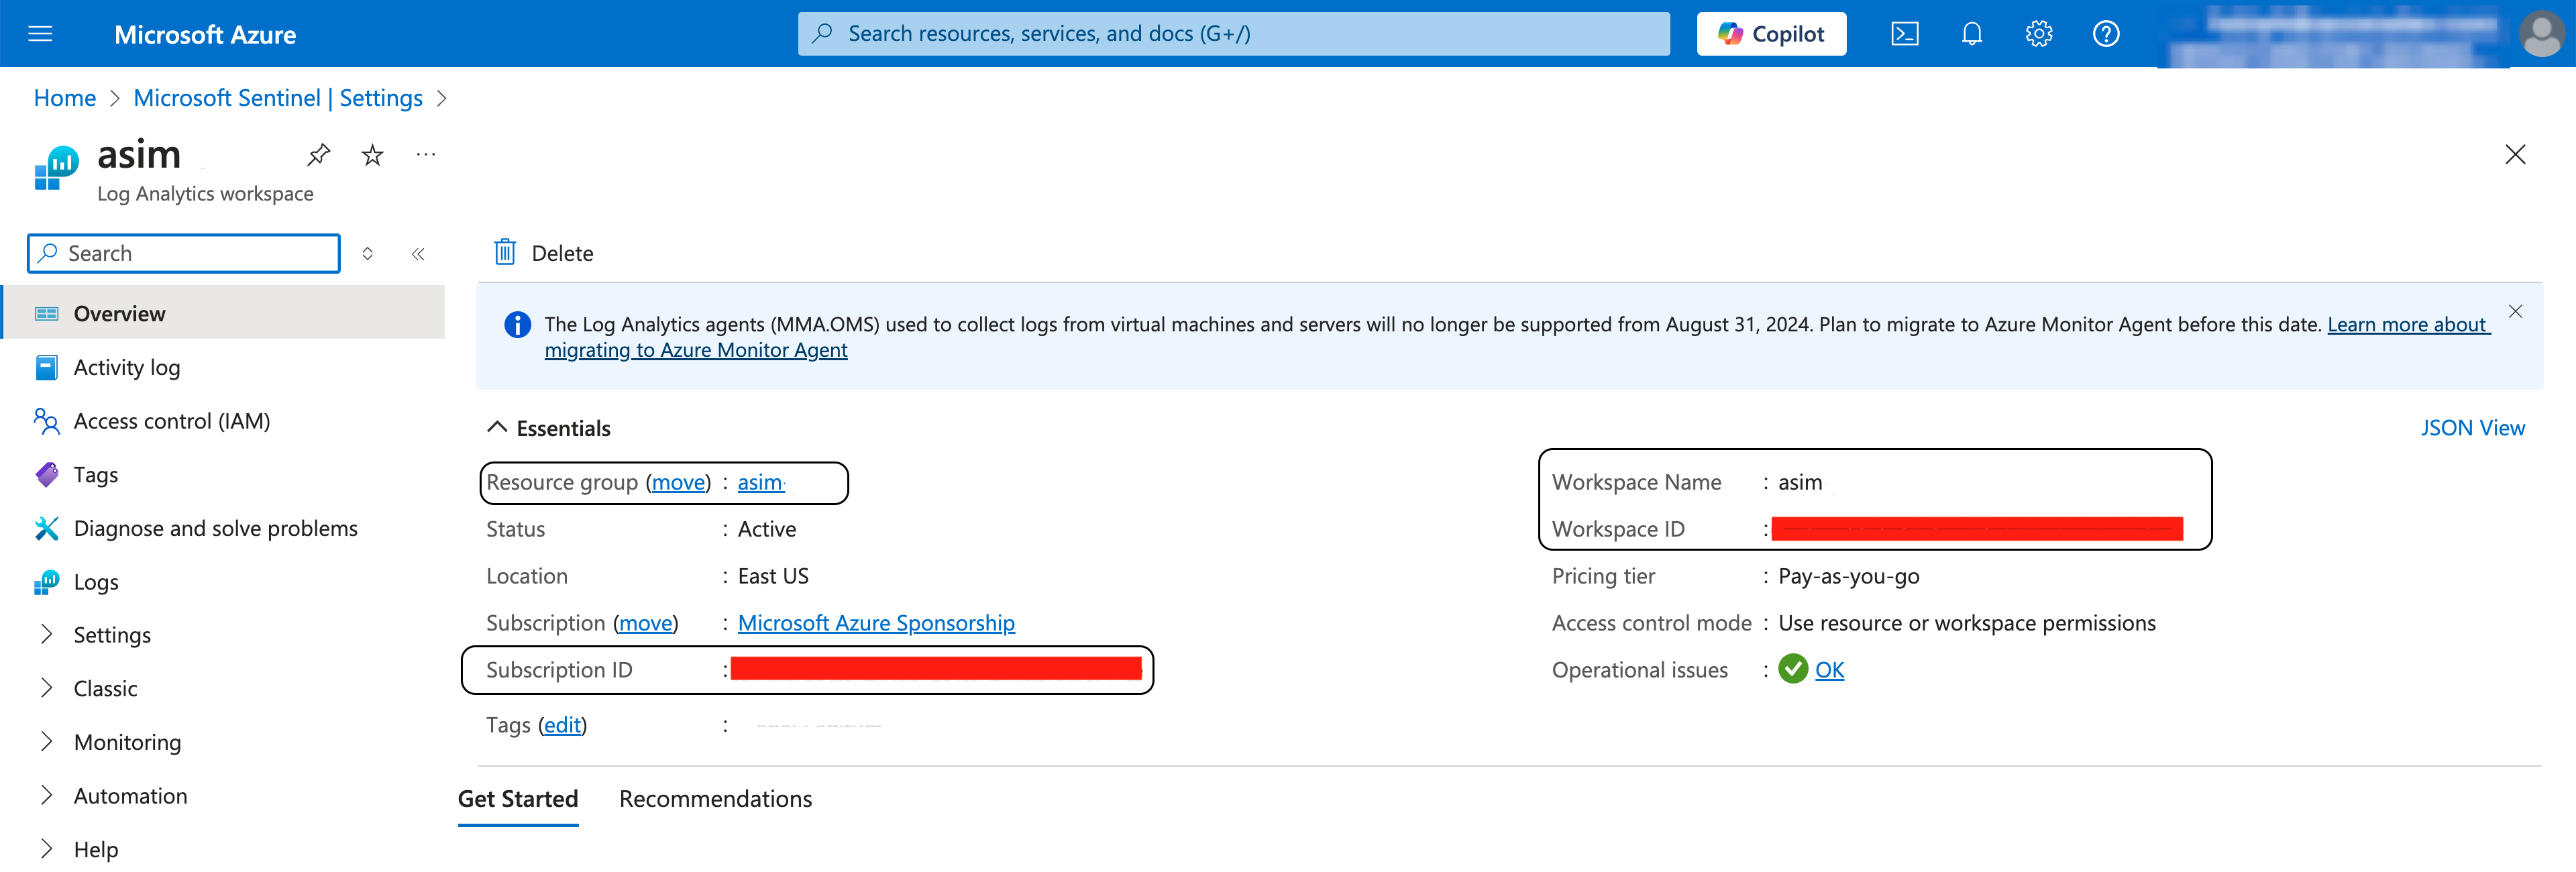Add asim workspace to favorites star
The height and width of the screenshot is (872, 2576).
click(x=372, y=155)
